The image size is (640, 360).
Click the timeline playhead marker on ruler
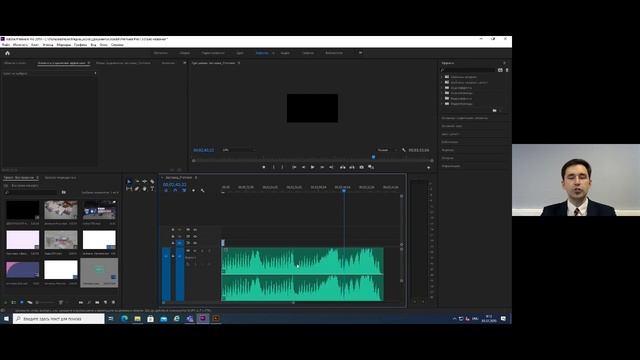click(x=344, y=190)
